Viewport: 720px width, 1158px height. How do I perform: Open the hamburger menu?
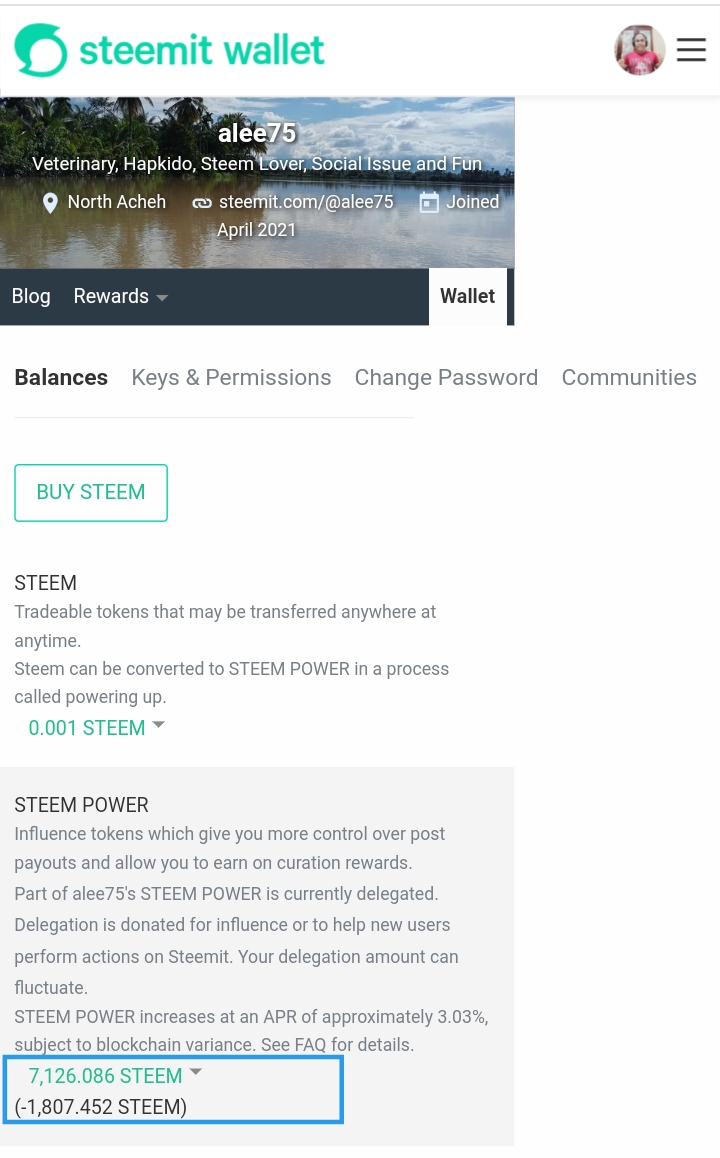pyautogui.click(x=691, y=50)
